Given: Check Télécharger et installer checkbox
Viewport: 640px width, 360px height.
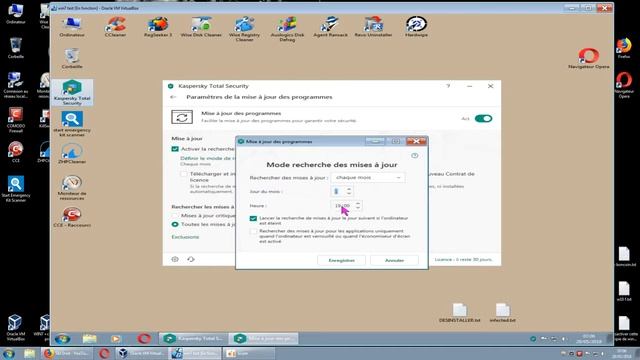Looking at the screenshot, I should coord(184,174).
